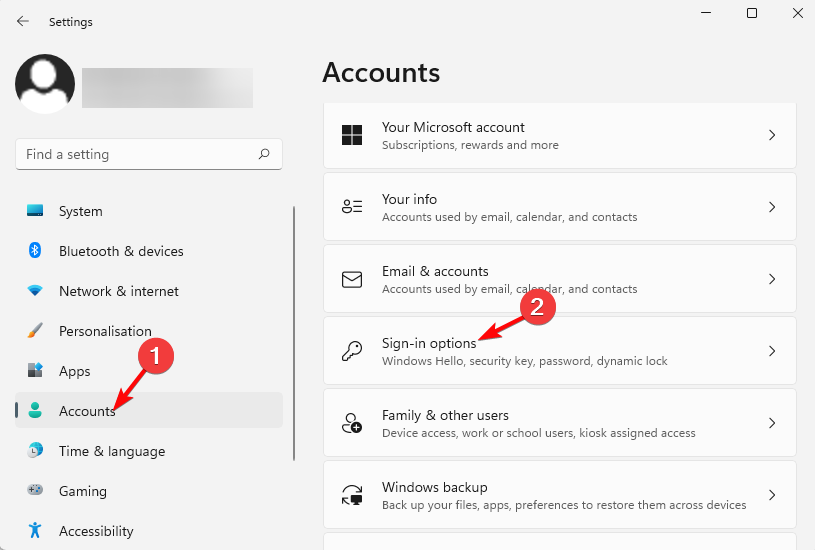Open the Apps category

click(149, 371)
